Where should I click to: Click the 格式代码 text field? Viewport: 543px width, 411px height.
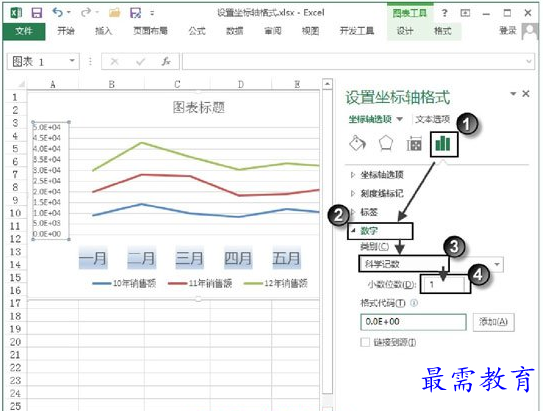pos(413,322)
